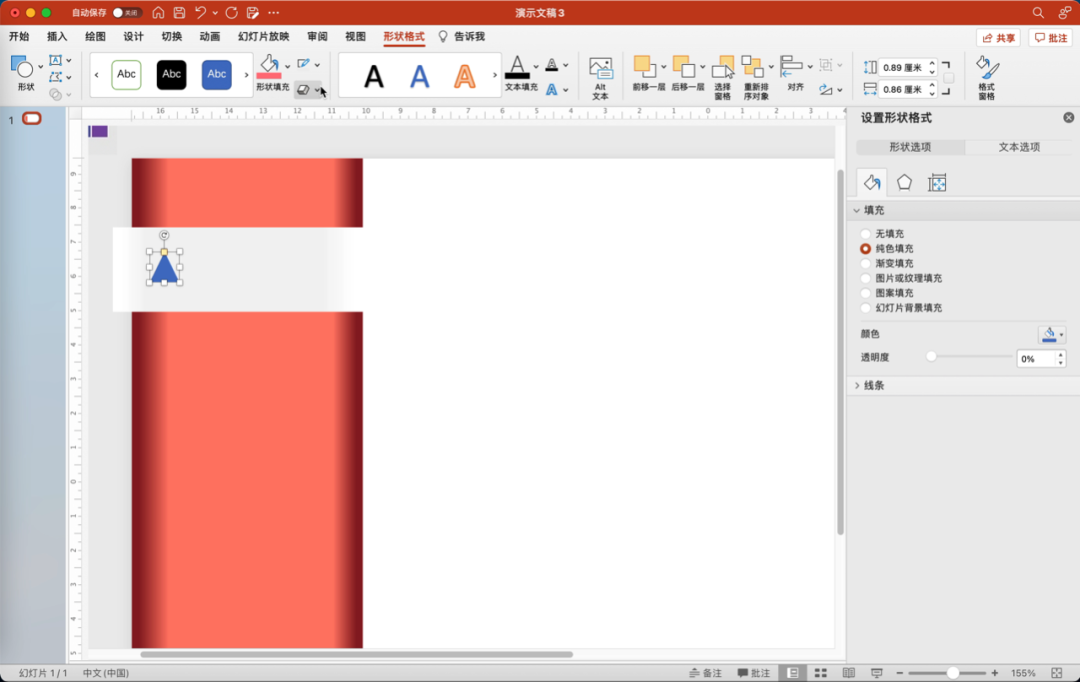Click the 告诉我 tell me box
1080x682 pixels.
point(462,37)
